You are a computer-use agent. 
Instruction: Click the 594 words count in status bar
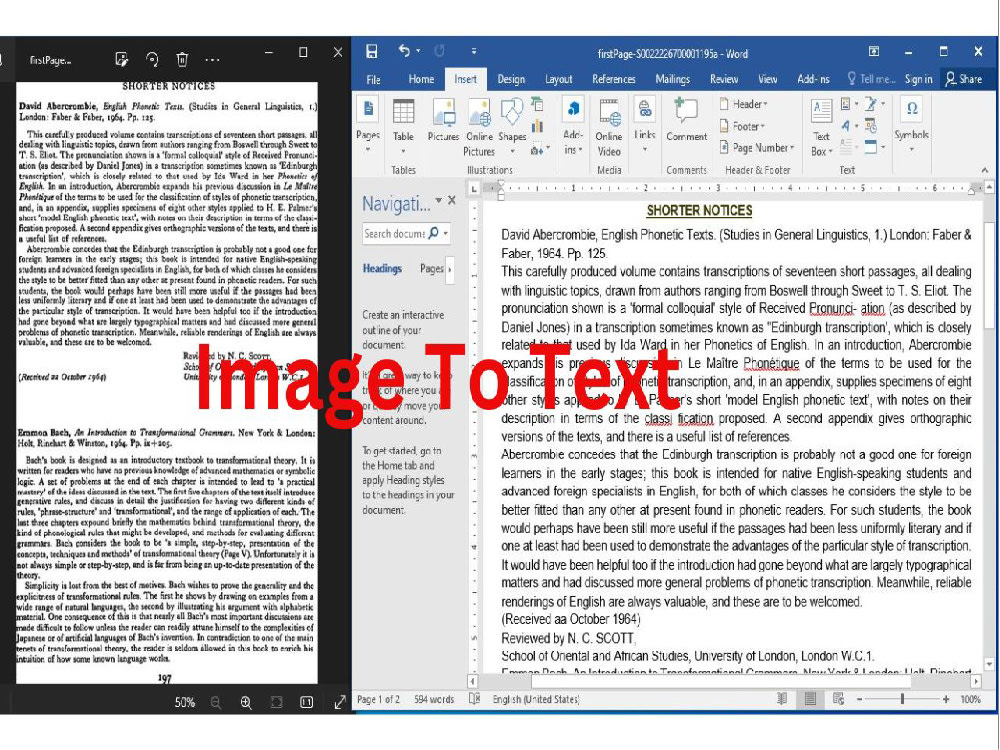click(x=434, y=700)
